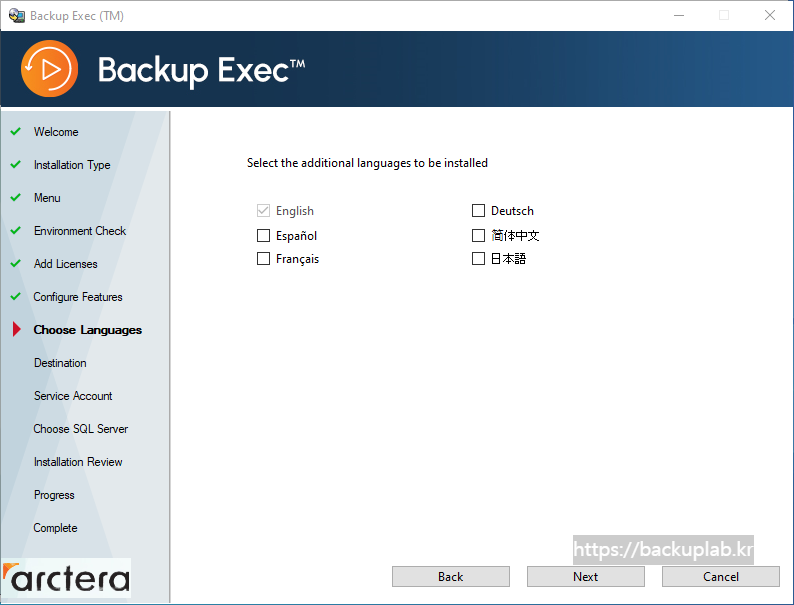Enable the Français language checkbox
This screenshot has width=794, height=605.
coord(263,259)
